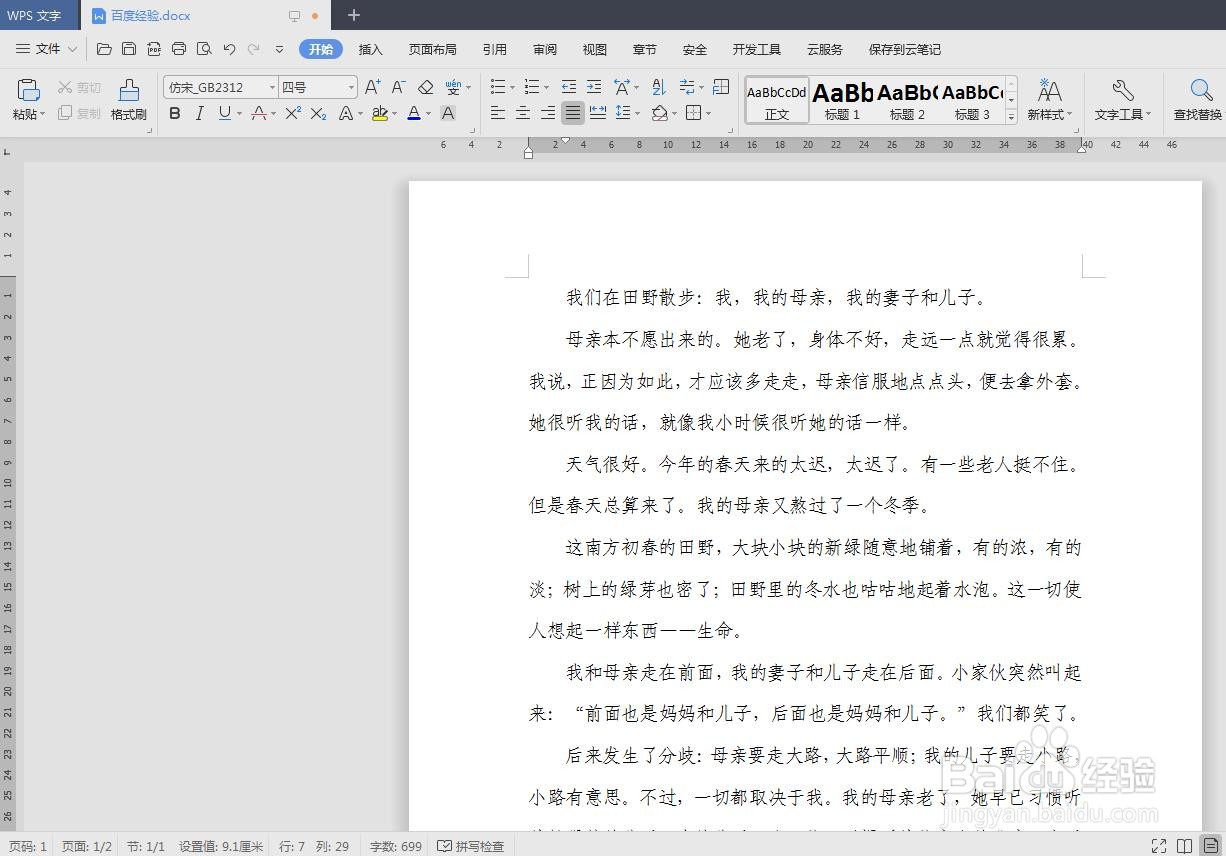The height and width of the screenshot is (856, 1226).
Task: Open the 文件 menu
Action: coord(46,49)
